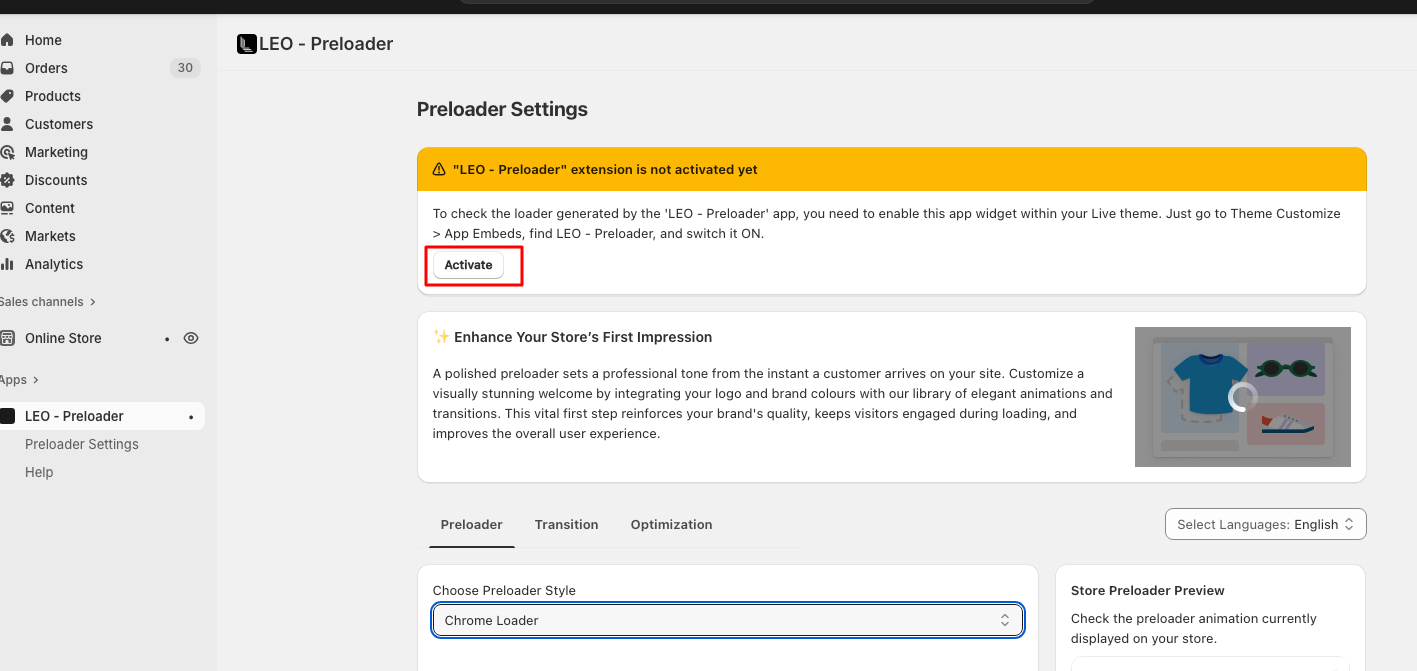
Task: Switch to the Preloader tab
Action: pos(472,525)
